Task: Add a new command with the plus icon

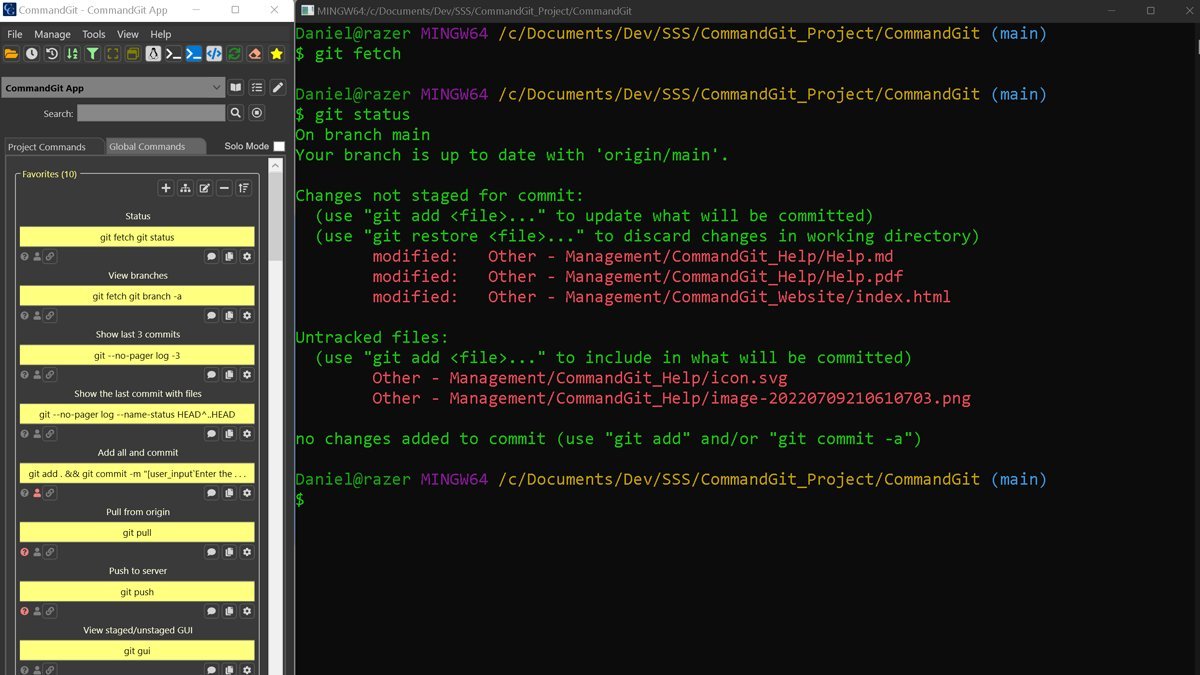Action: 165,188
